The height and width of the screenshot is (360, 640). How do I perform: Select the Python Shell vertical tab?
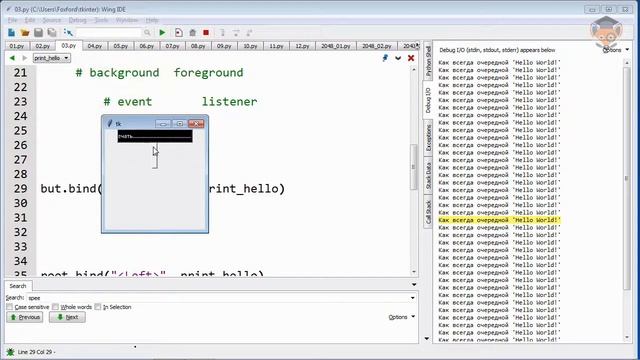pos(428,61)
